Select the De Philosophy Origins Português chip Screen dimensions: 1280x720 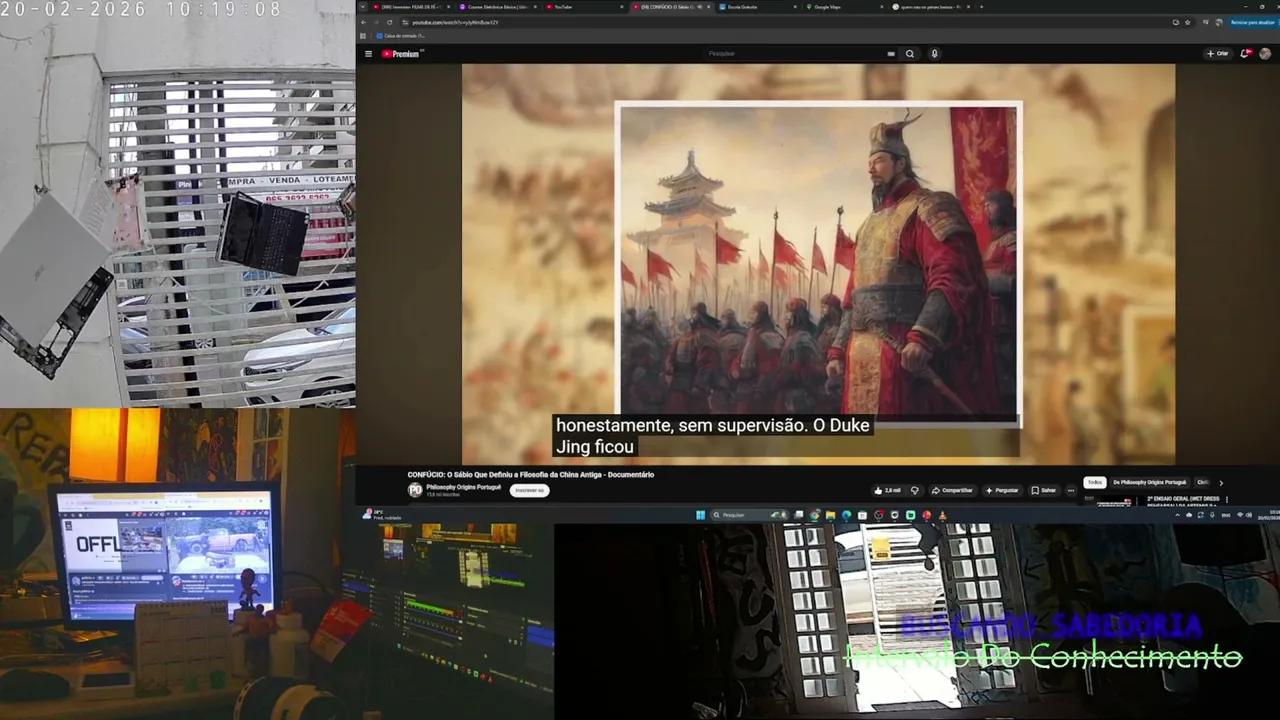click(1150, 482)
